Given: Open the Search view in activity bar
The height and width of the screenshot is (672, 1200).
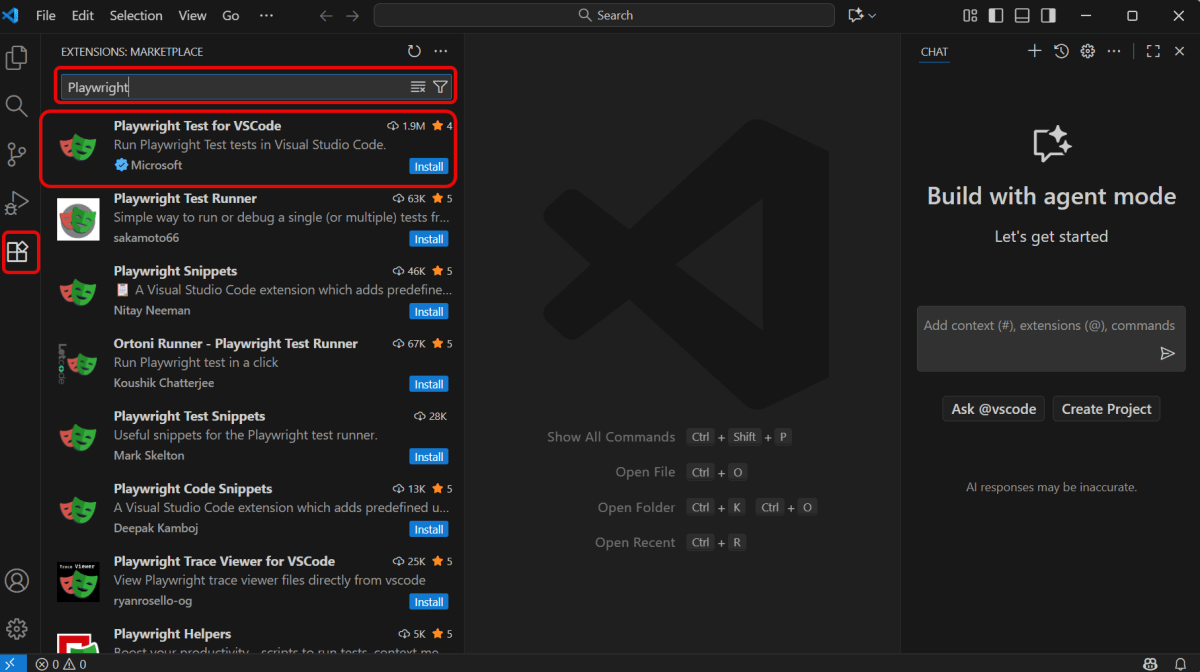Looking at the screenshot, I should [17, 106].
